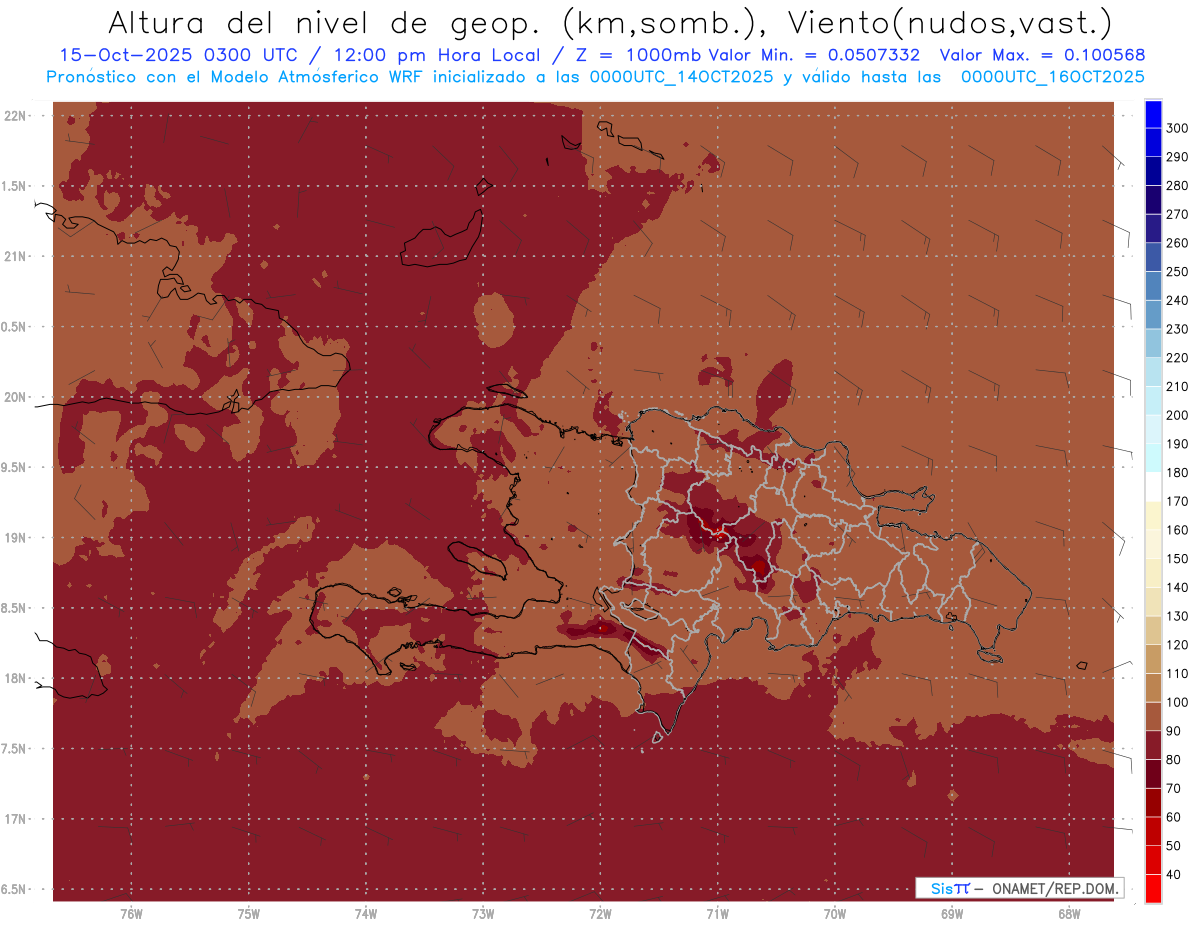Click the SisPI ONAMET/REP.DOM. credit label

(1019, 888)
